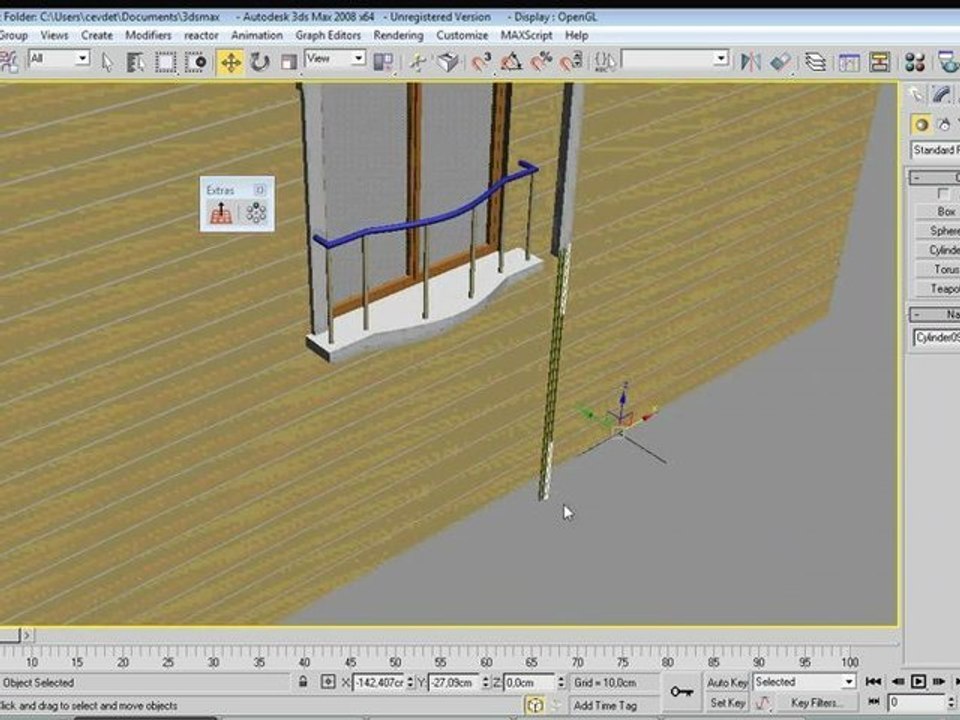Click the Cylinder primitive button
This screenshot has height=720, width=960.
(937, 250)
